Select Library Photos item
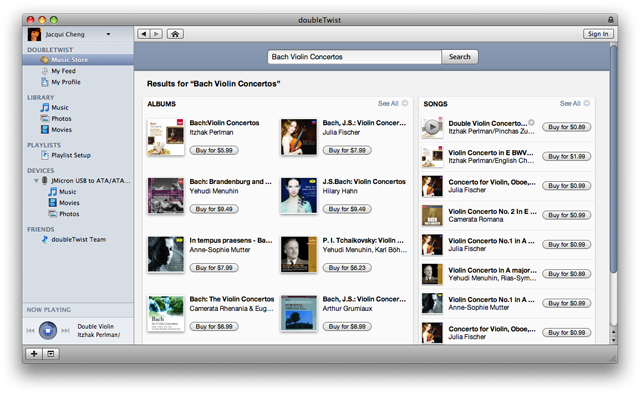Viewport: 640px width, 394px height. click(x=61, y=118)
